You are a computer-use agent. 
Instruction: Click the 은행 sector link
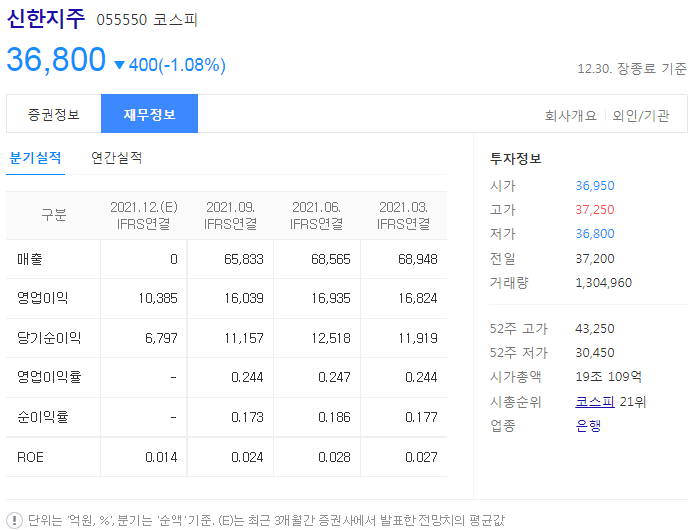[588, 426]
